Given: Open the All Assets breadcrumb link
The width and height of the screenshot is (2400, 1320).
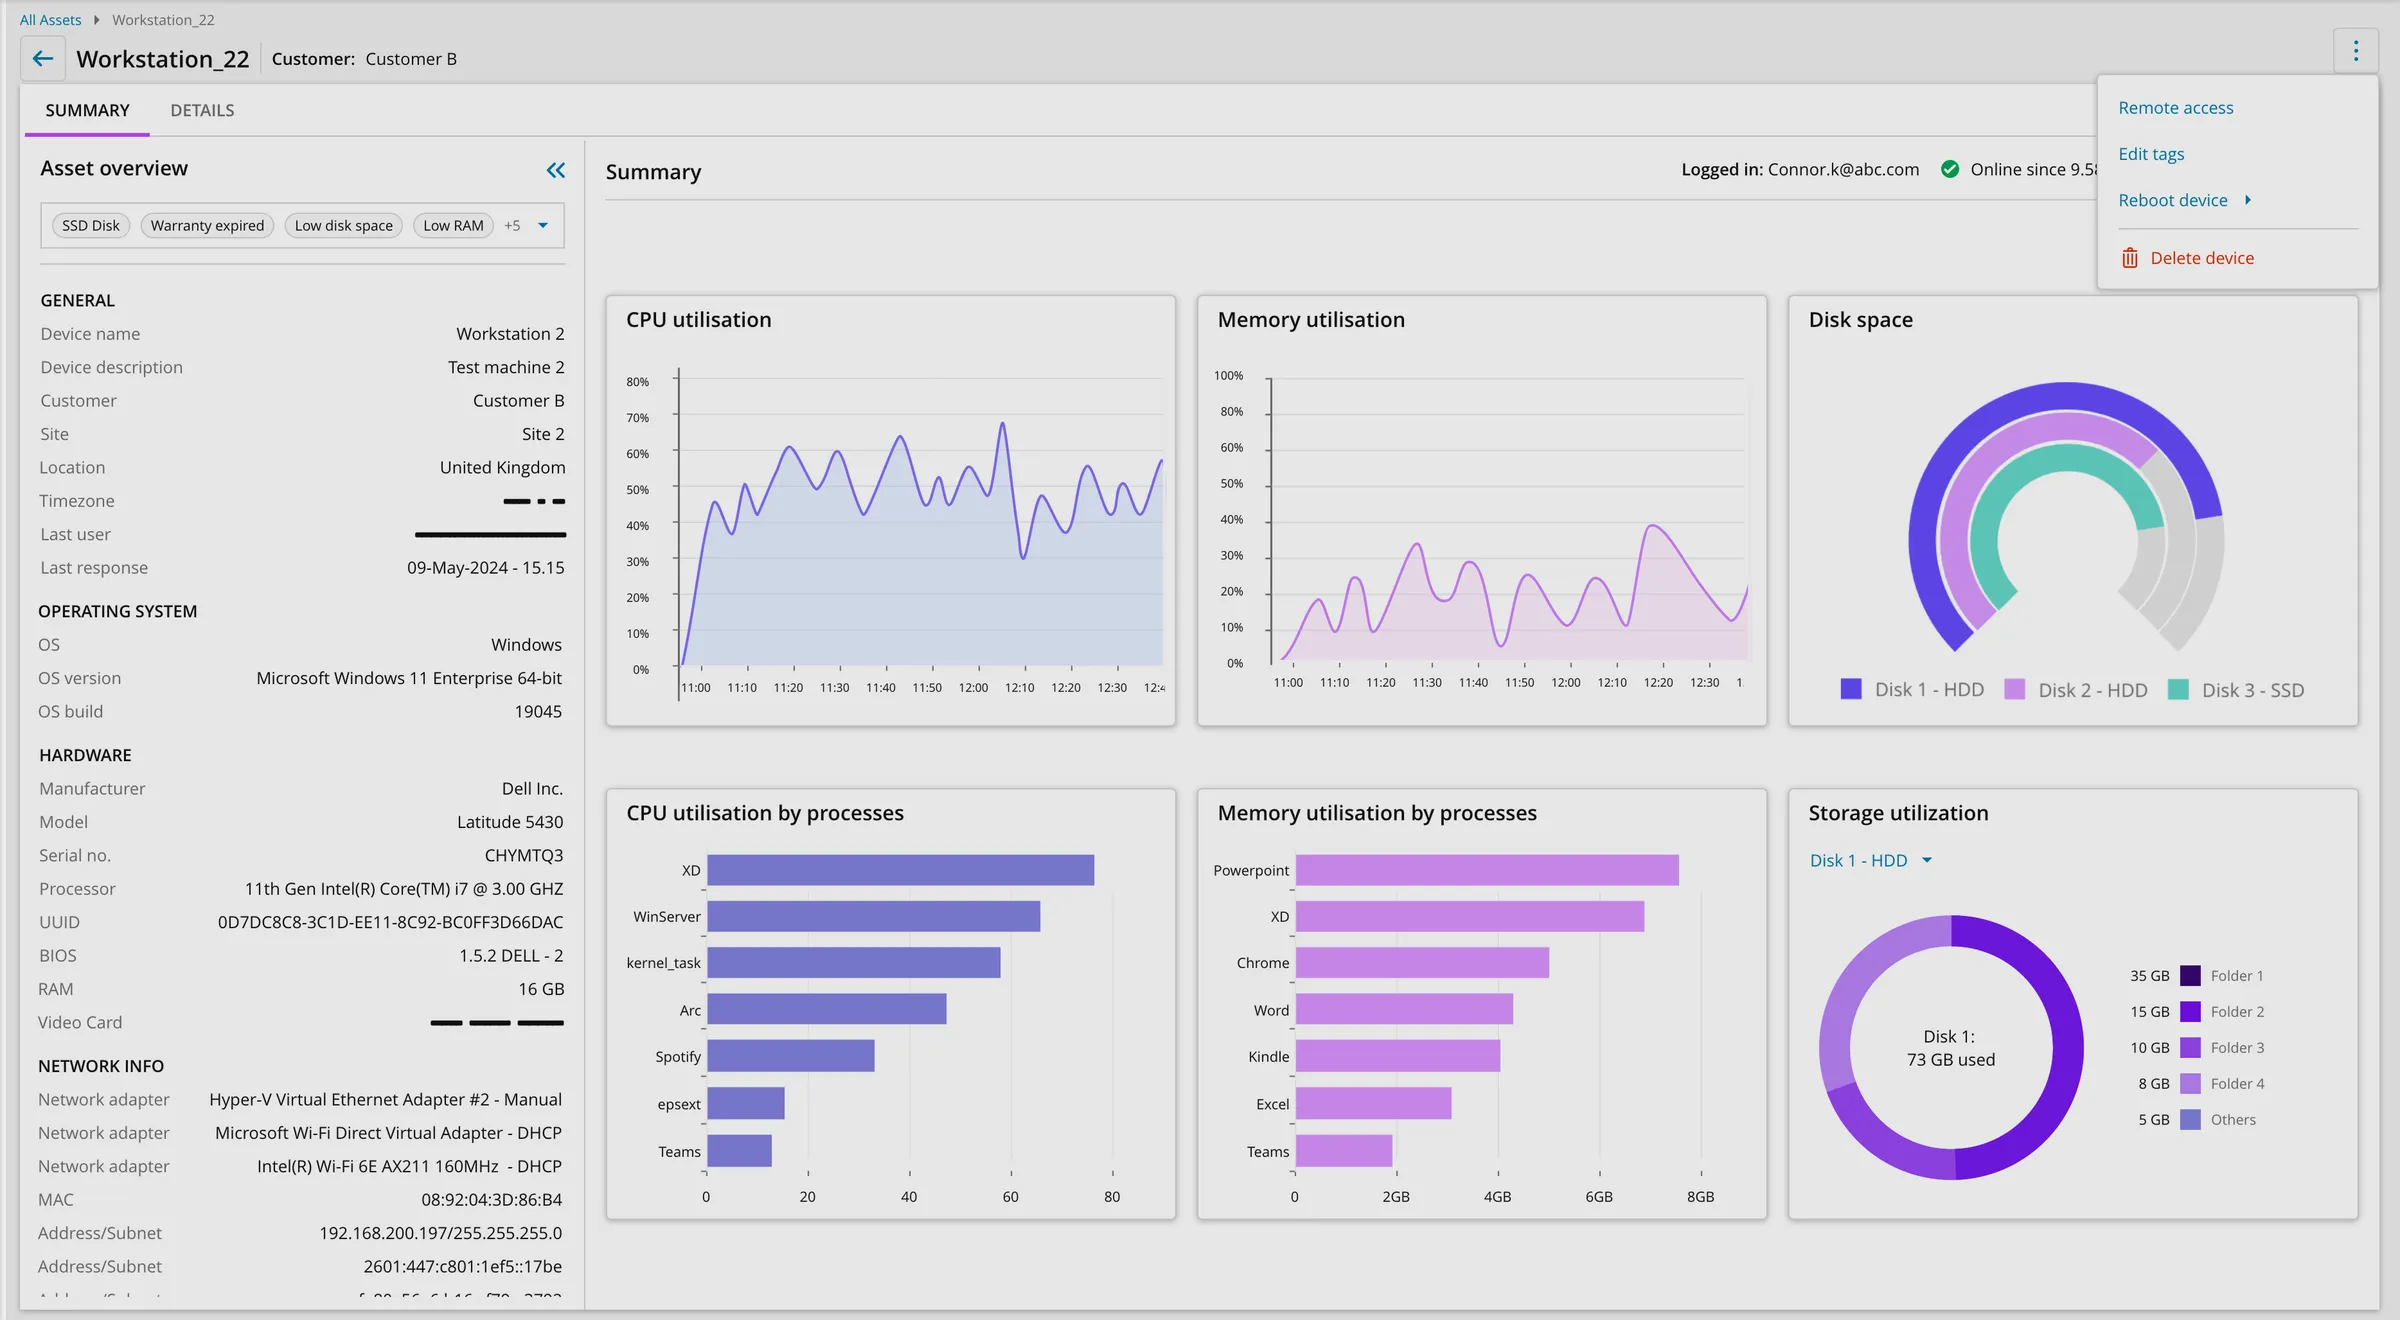Looking at the screenshot, I should [51, 20].
